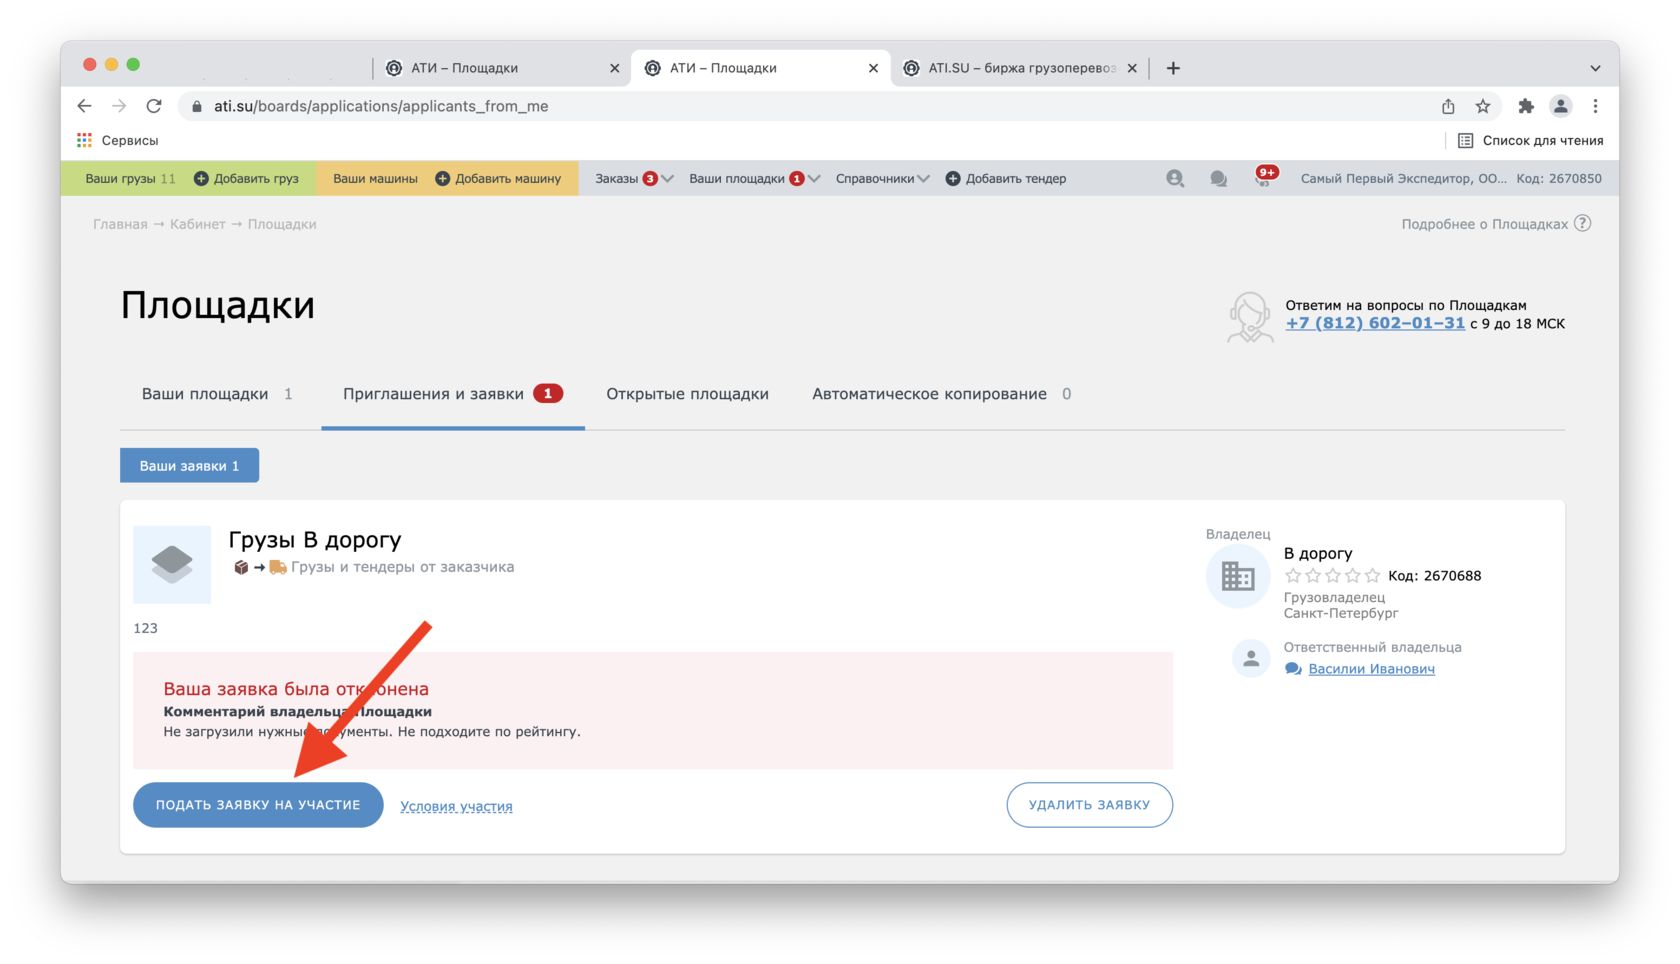Open Ваши машины in top menu
Viewport: 1680px width, 964px height.
(x=375, y=178)
